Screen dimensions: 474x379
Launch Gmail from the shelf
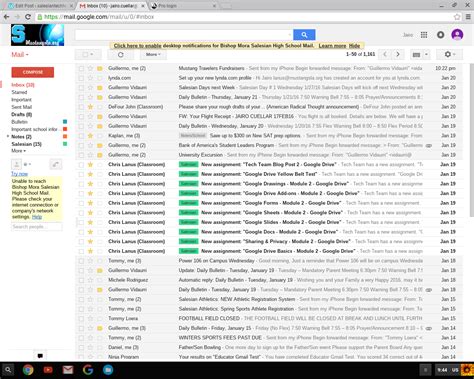pyautogui.click(x=68, y=370)
